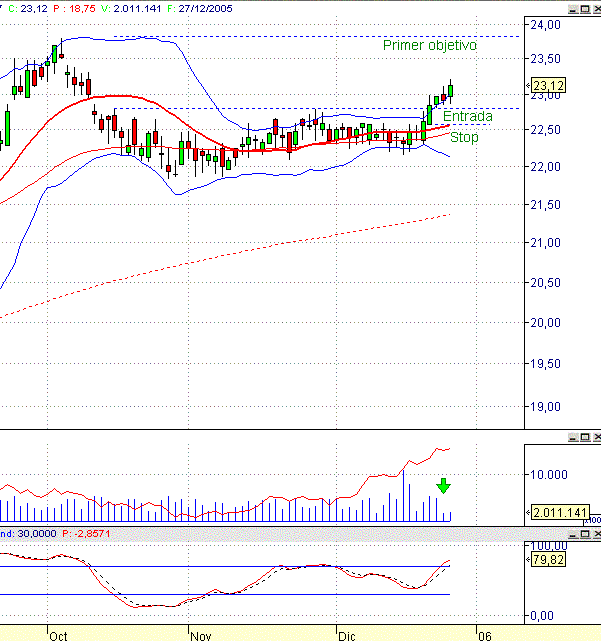Screen dimensions: 601x641
Task: Click the 'Stop' annotation label
Action: coord(464,138)
